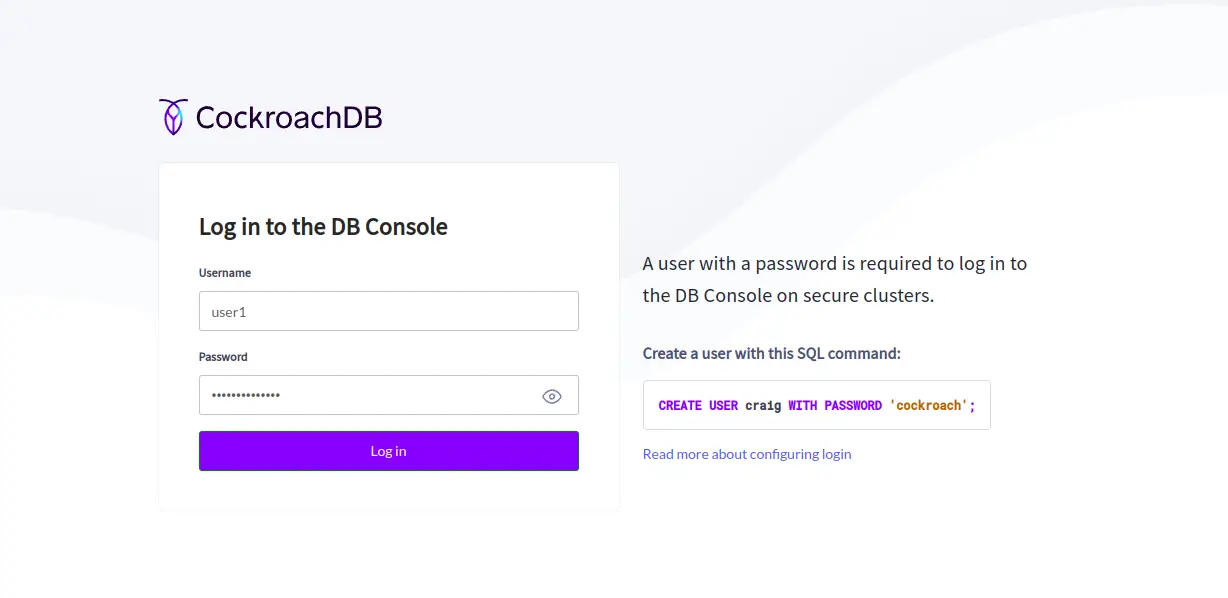Click the semicolon ending the SQL command
The height and width of the screenshot is (598, 1228).
[972, 406]
